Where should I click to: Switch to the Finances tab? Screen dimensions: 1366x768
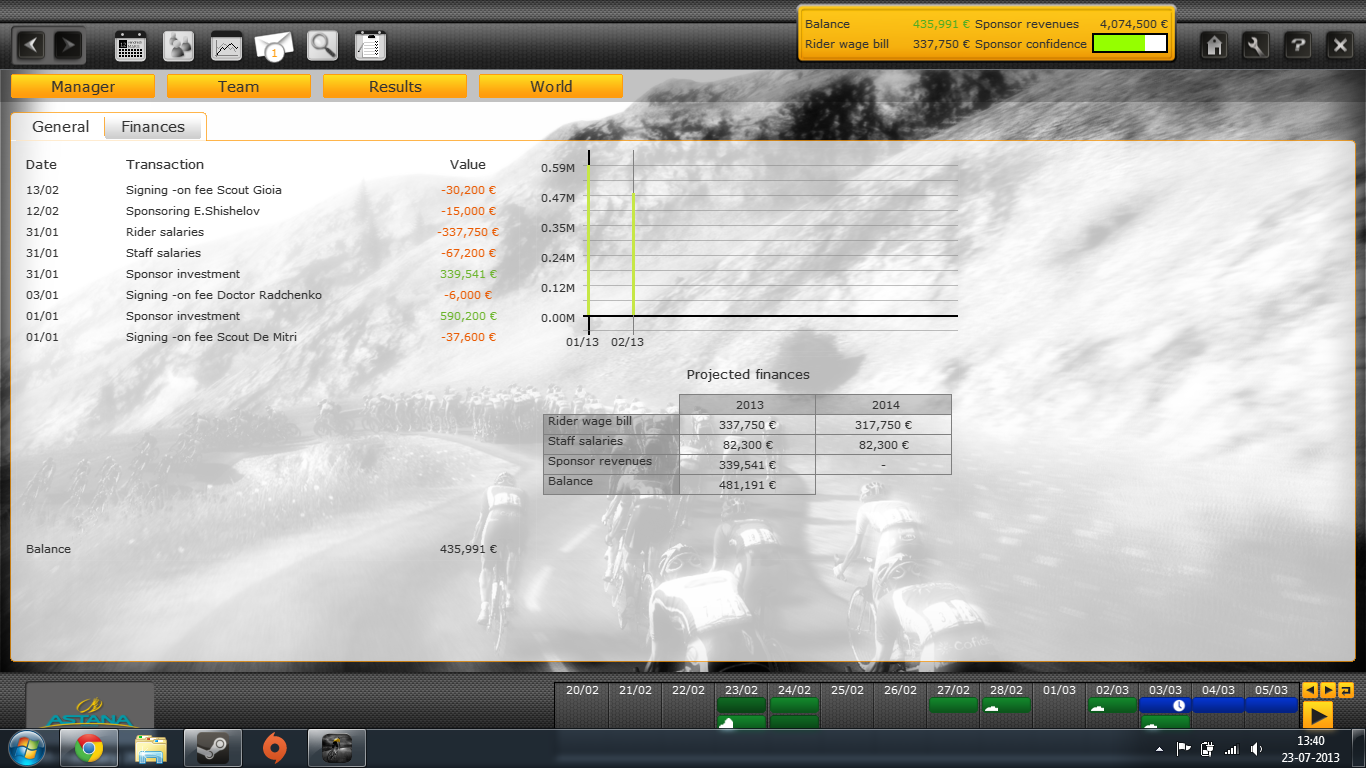coord(153,127)
